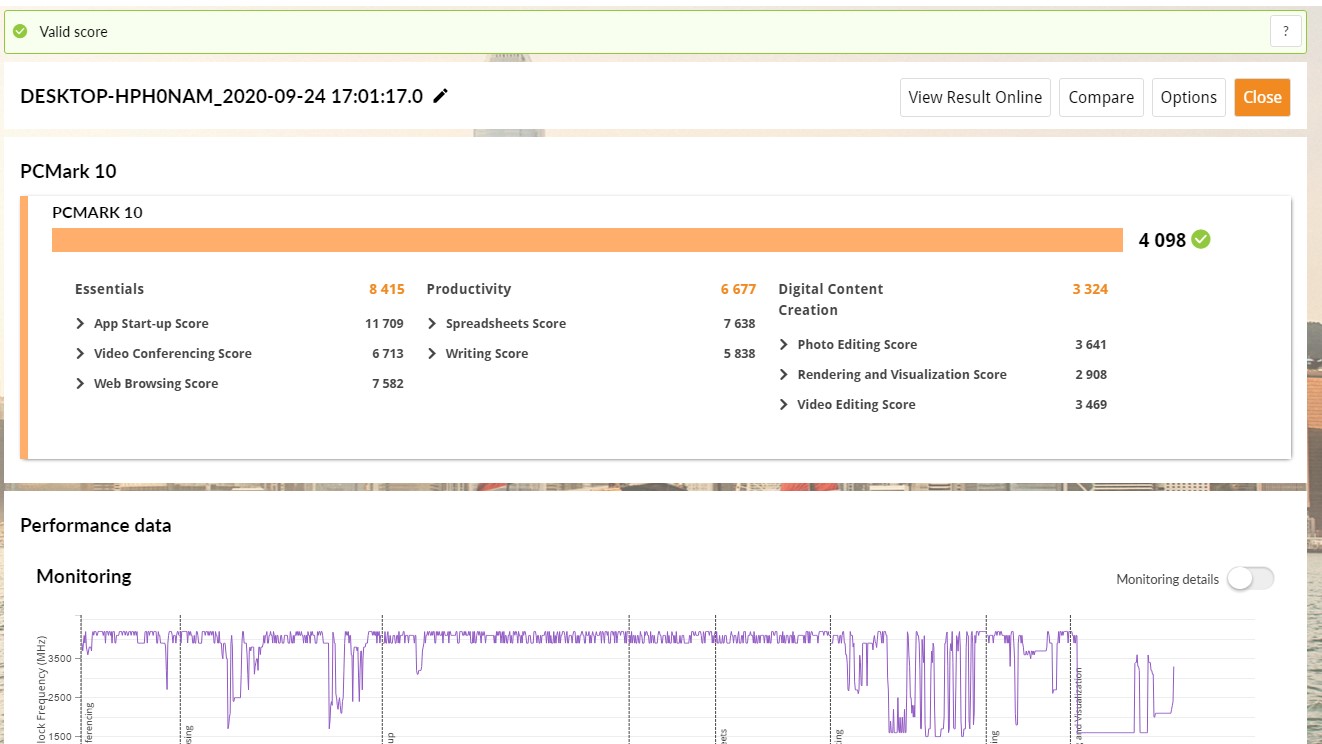Viewport: 1322px width, 744px height.
Task: Select the Essentials score value 8 415
Action: tap(387, 289)
